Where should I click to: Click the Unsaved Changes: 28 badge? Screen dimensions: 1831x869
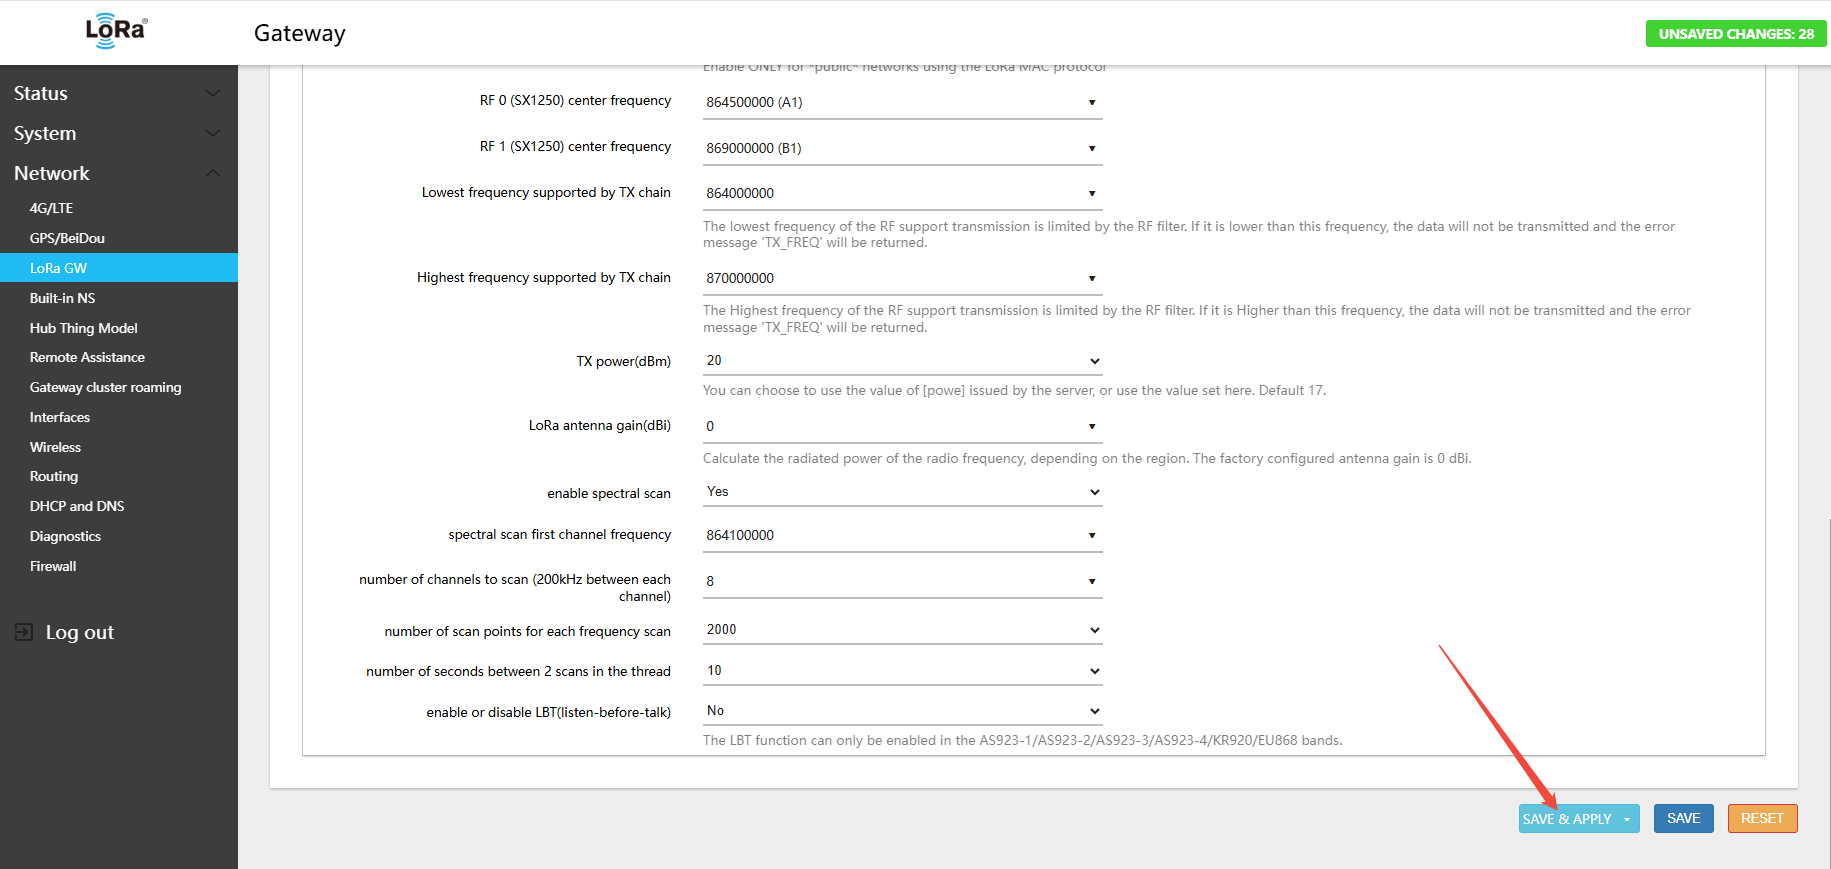(x=1735, y=34)
